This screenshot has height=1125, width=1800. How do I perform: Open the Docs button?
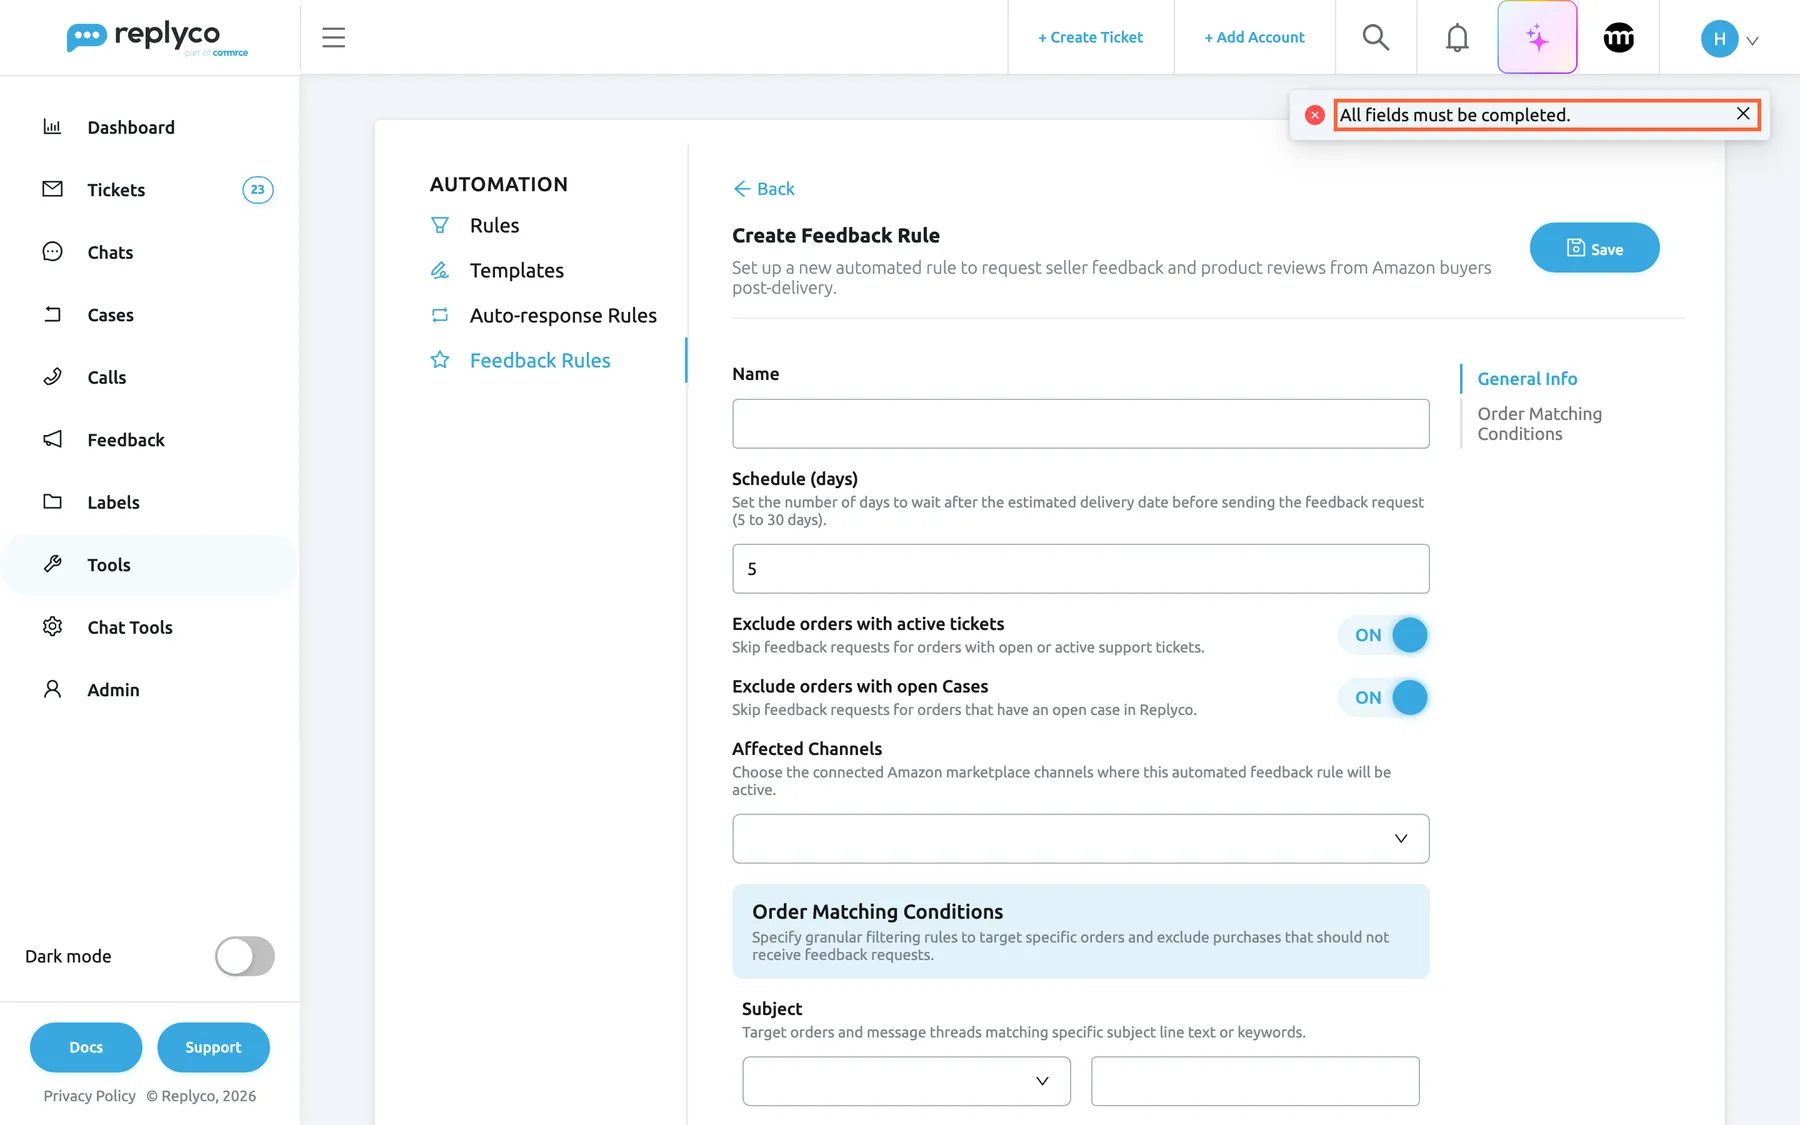coord(86,1047)
